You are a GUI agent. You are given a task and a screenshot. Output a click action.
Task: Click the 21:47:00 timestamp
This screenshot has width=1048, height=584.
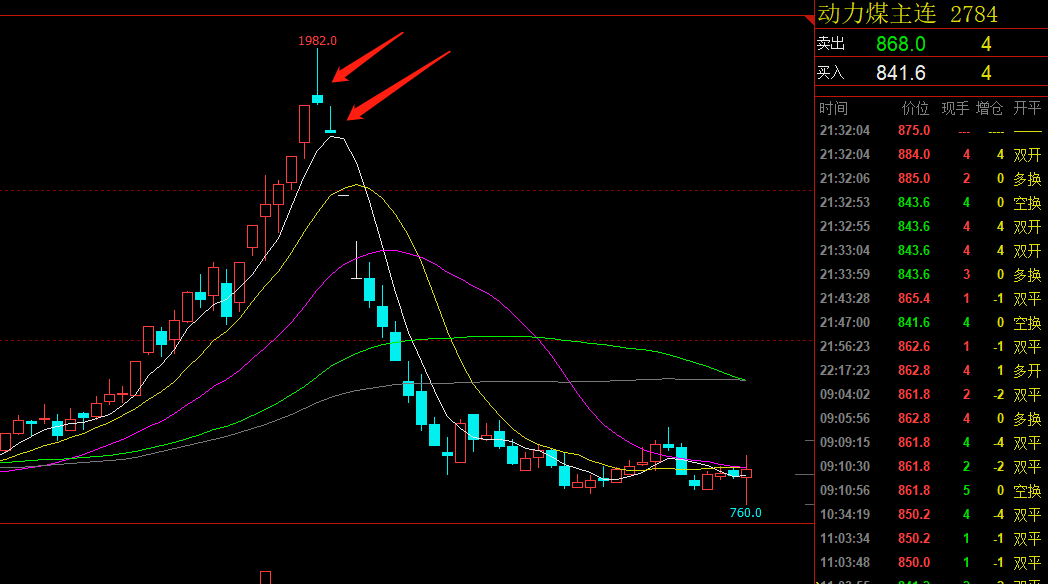pyautogui.click(x=845, y=323)
